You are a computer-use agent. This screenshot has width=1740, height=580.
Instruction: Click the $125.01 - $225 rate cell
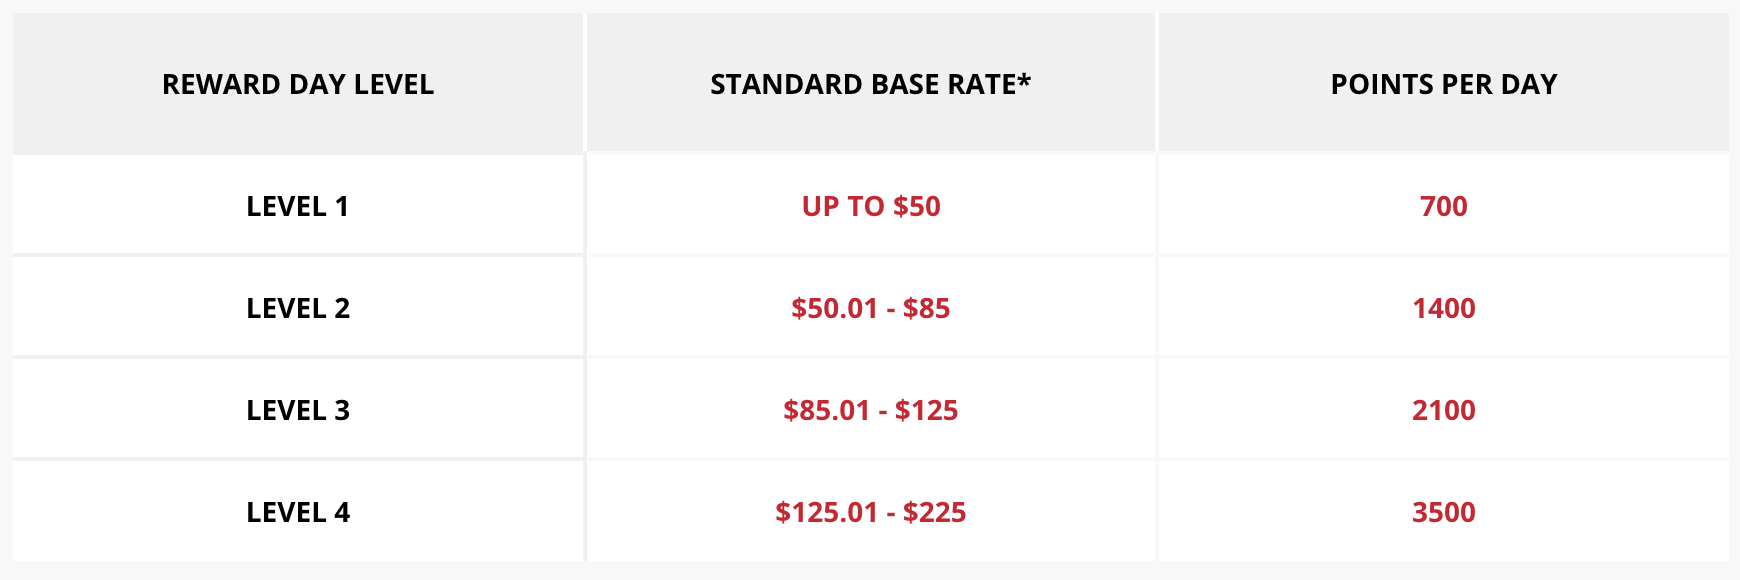[870, 512]
